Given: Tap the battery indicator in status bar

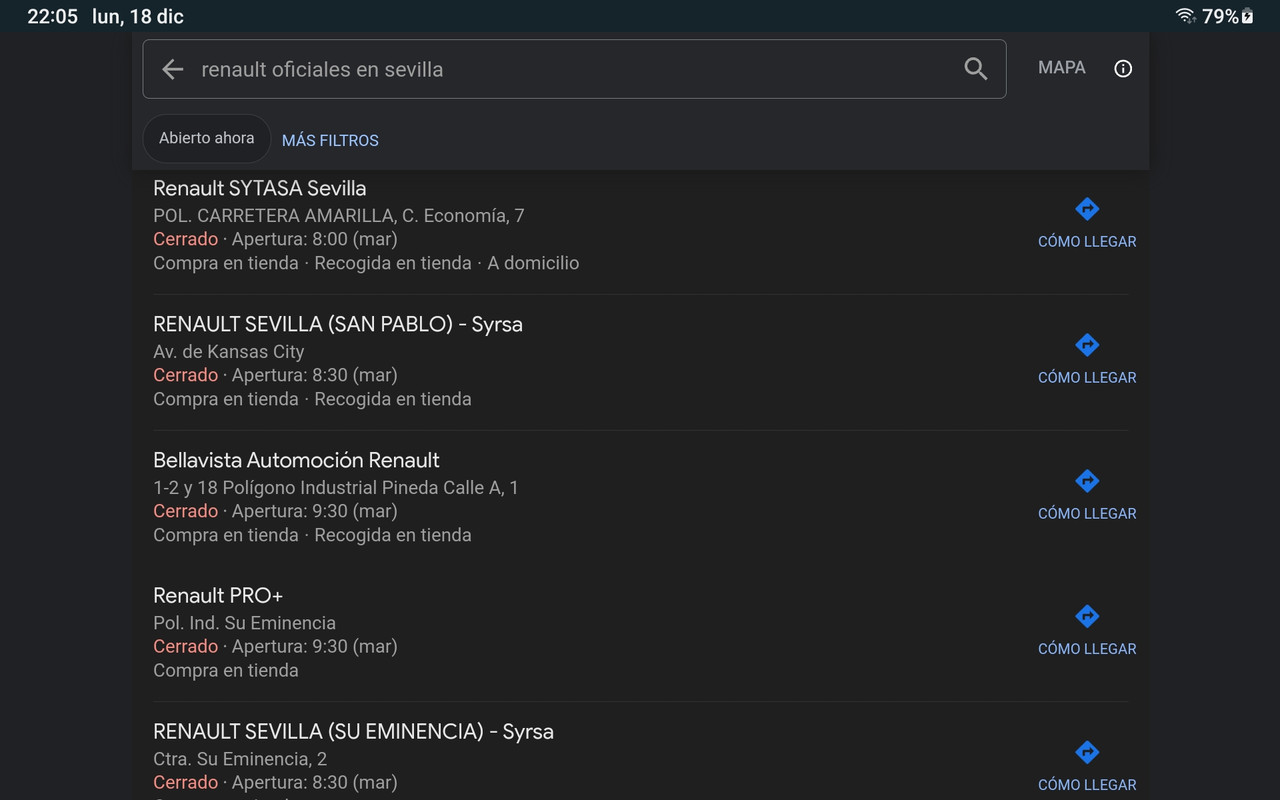Looking at the screenshot, I should coord(1247,16).
